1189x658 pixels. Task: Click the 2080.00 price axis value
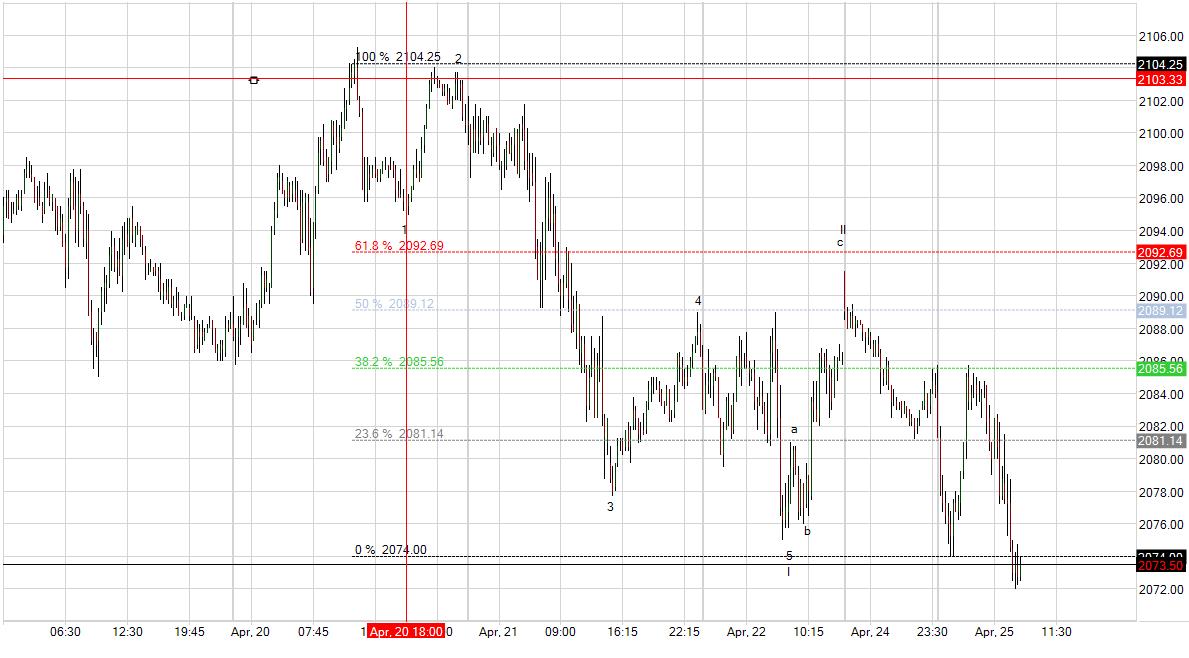pyautogui.click(x=1161, y=460)
